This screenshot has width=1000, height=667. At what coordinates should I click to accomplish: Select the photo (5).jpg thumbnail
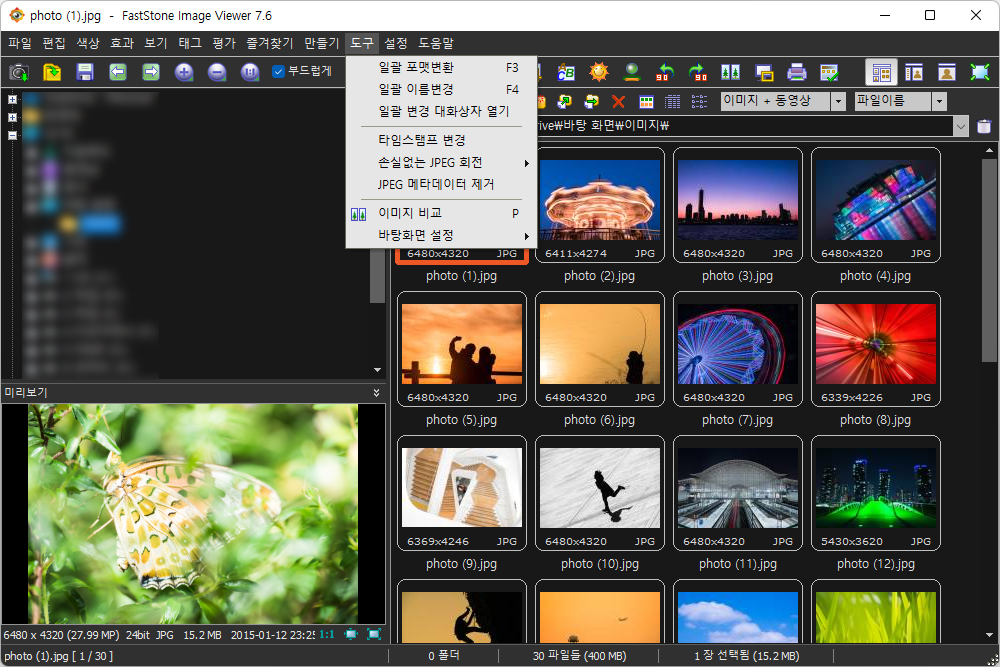pyautogui.click(x=462, y=349)
